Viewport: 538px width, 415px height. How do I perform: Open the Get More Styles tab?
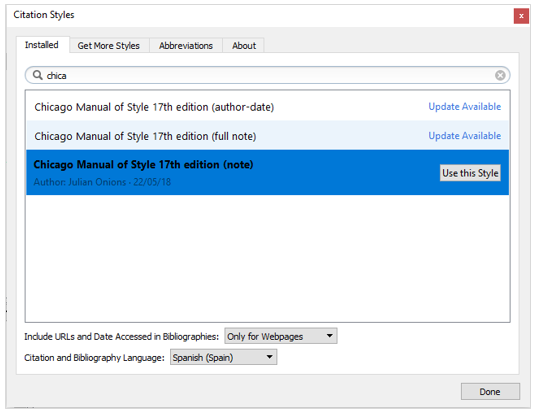click(109, 46)
